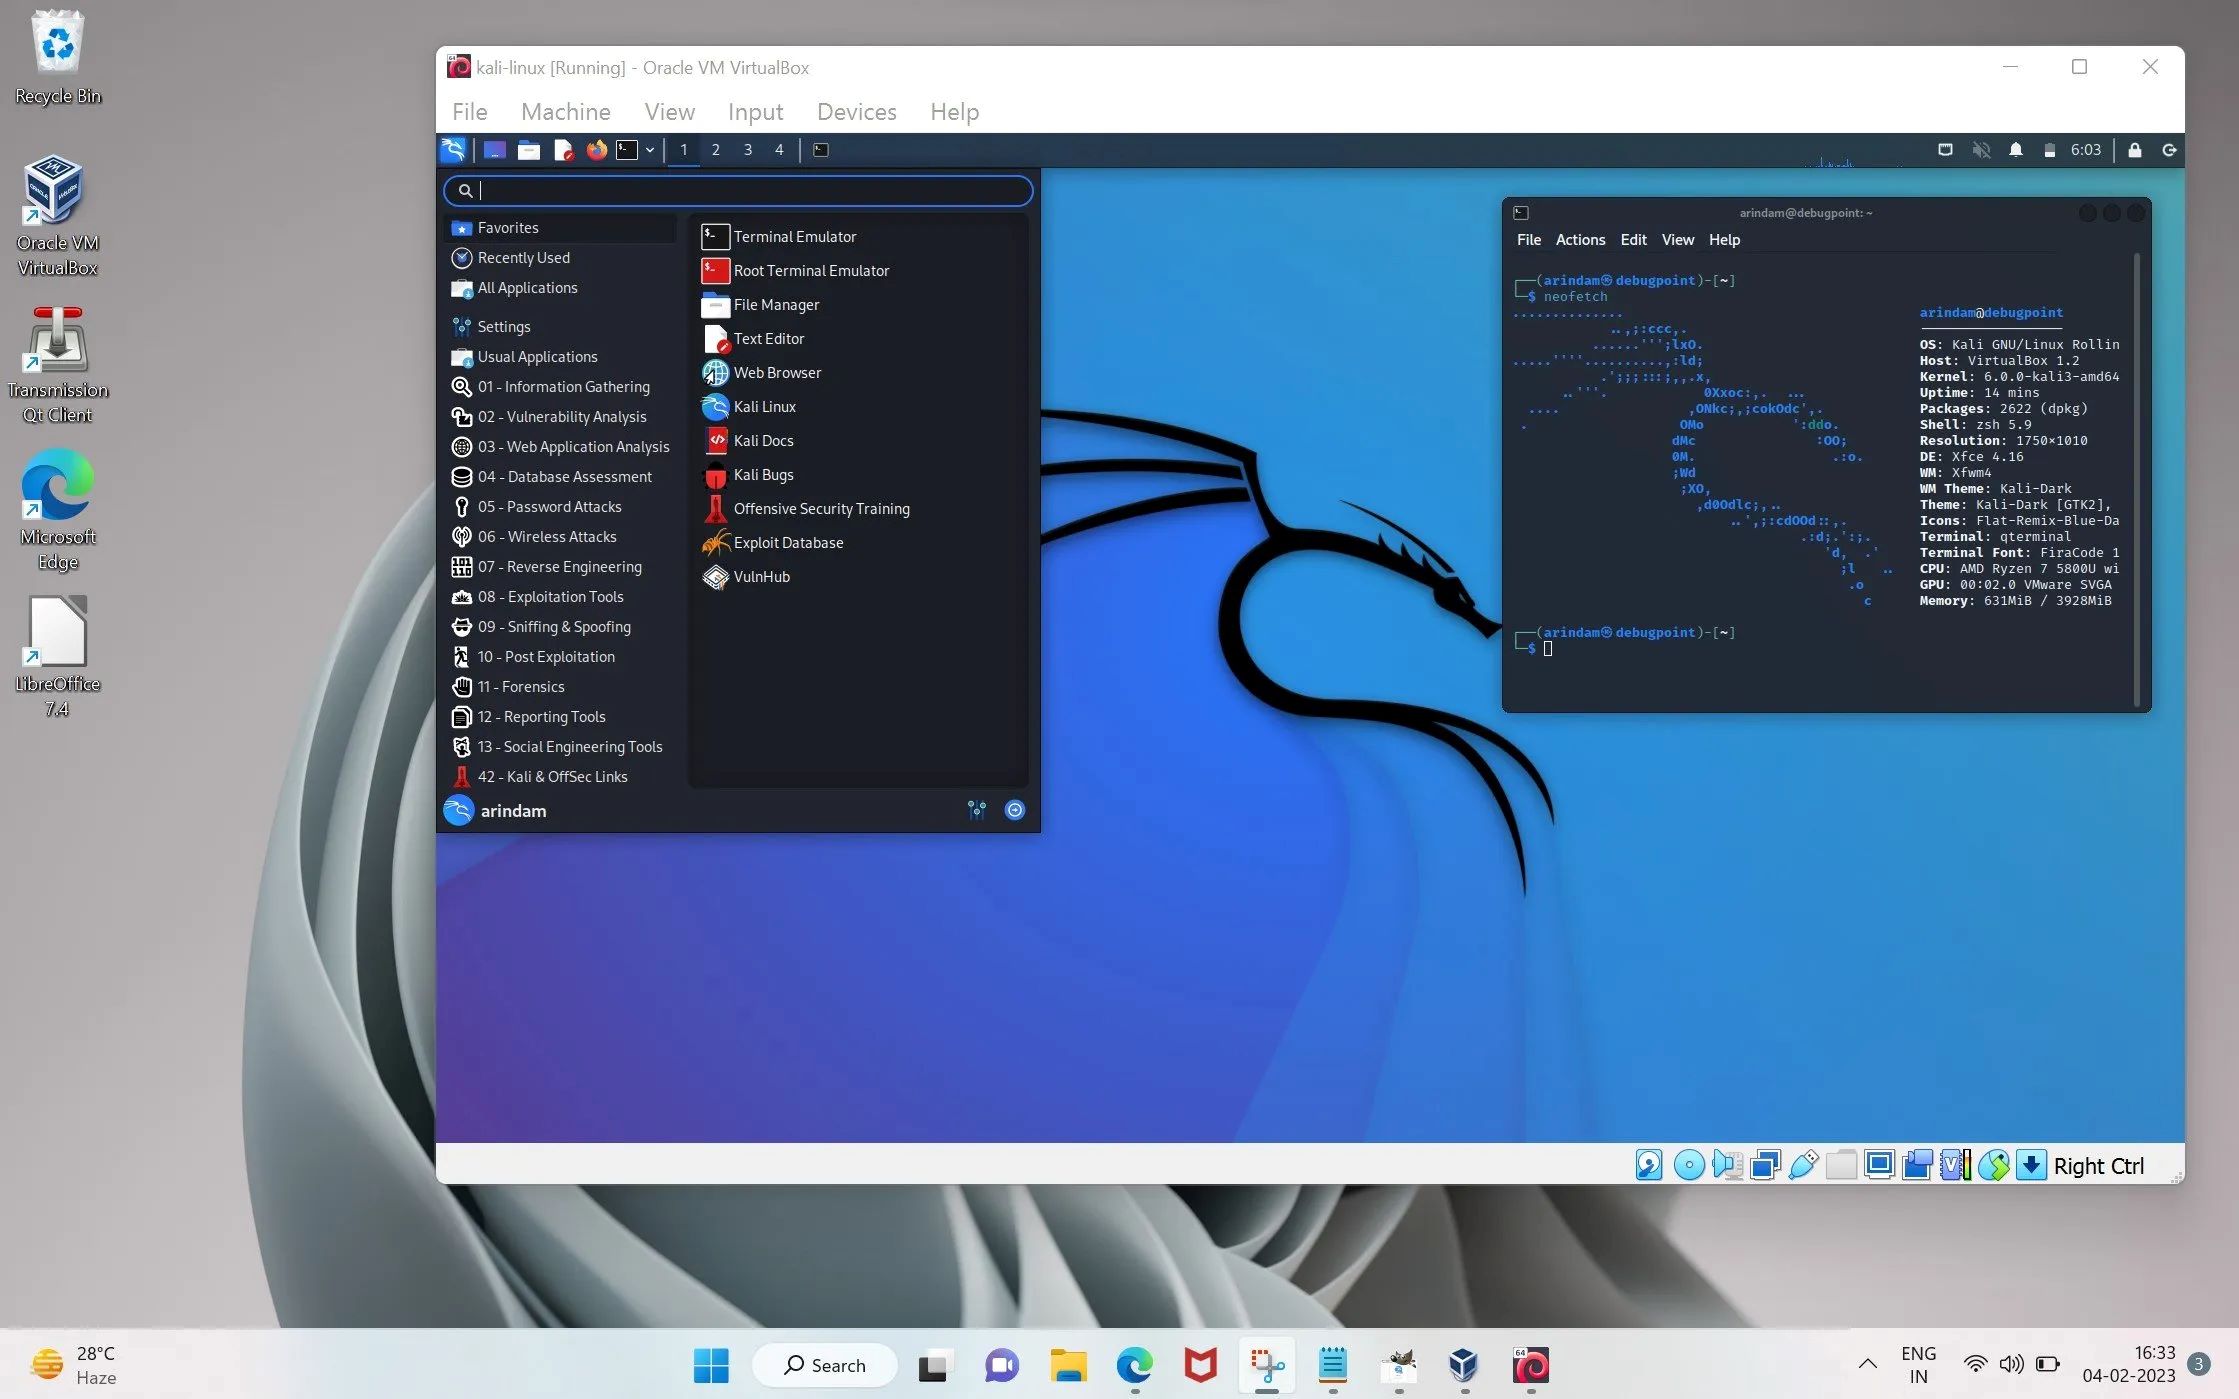
Task: Click the screen lock toggle in the VM tray
Action: point(2134,149)
